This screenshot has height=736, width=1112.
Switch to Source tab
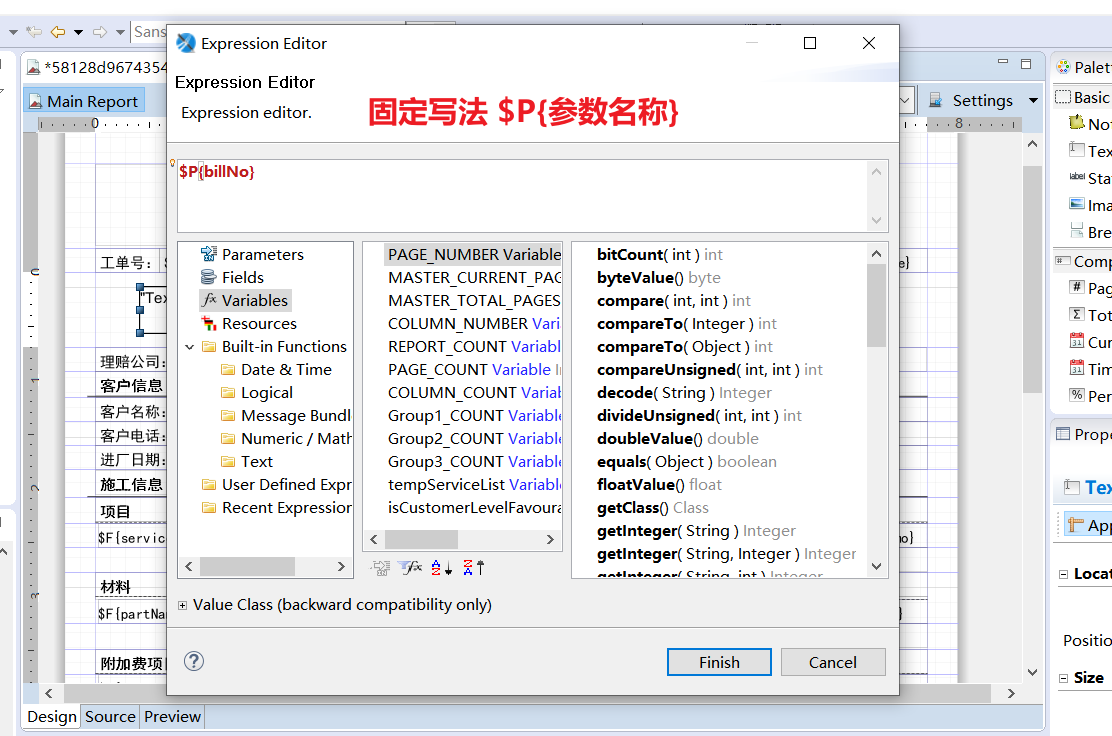[x=110, y=717]
